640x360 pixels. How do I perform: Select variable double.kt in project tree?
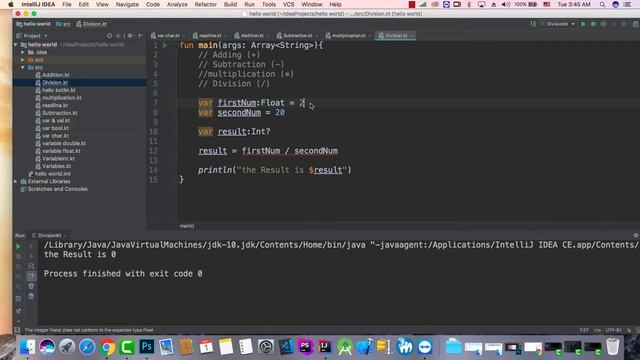point(64,143)
